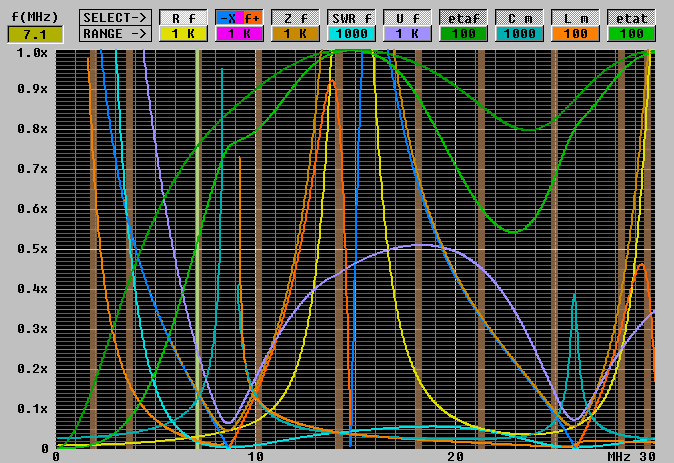Toggle the R f curve selector
The image size is (674, 463).
click(x=184, y=18)
